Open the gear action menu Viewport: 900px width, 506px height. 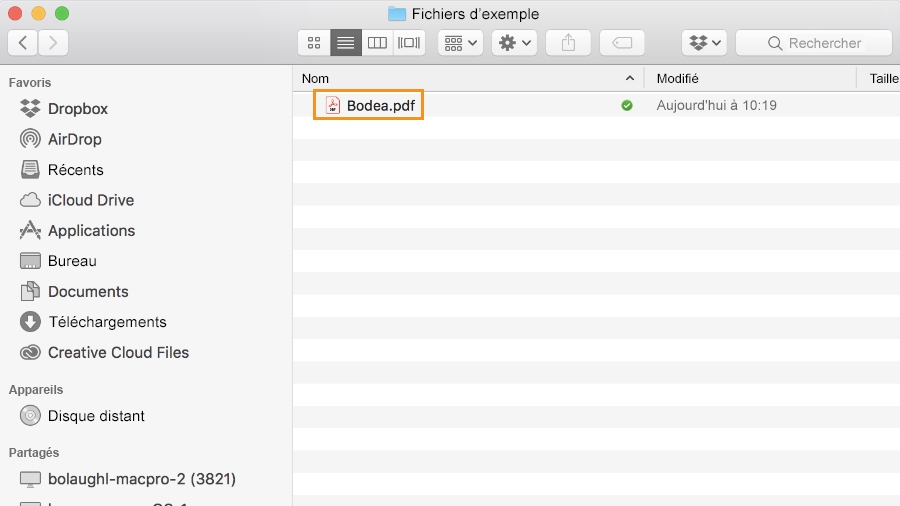pyautogui.click(x=514, y=42)
